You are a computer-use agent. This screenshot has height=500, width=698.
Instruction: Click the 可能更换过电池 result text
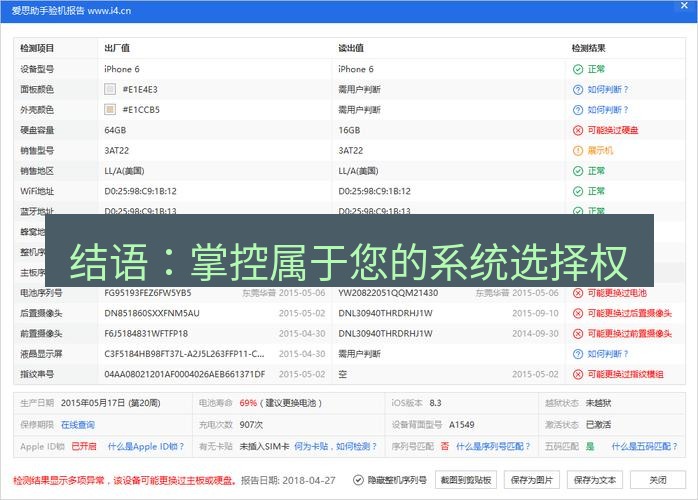pyautogui.click(x=617, y=293)
